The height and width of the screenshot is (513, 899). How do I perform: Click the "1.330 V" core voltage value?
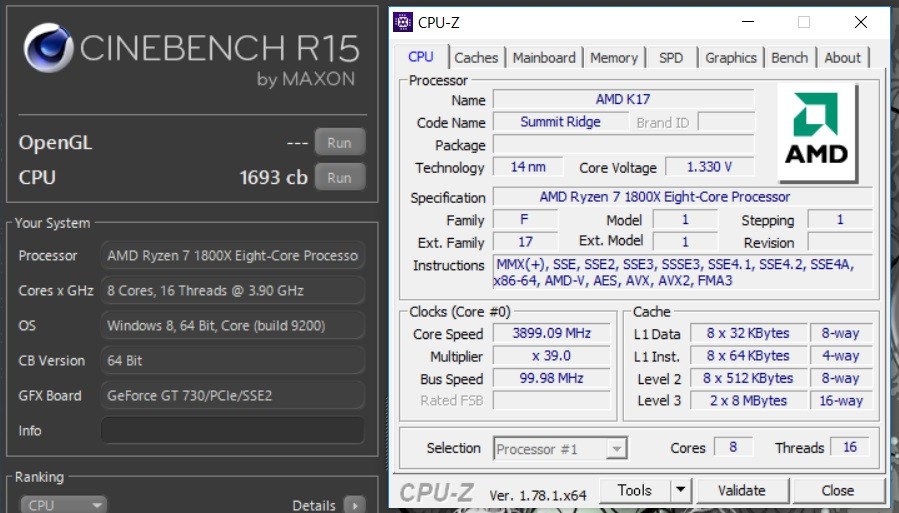(x=709, y=167)
